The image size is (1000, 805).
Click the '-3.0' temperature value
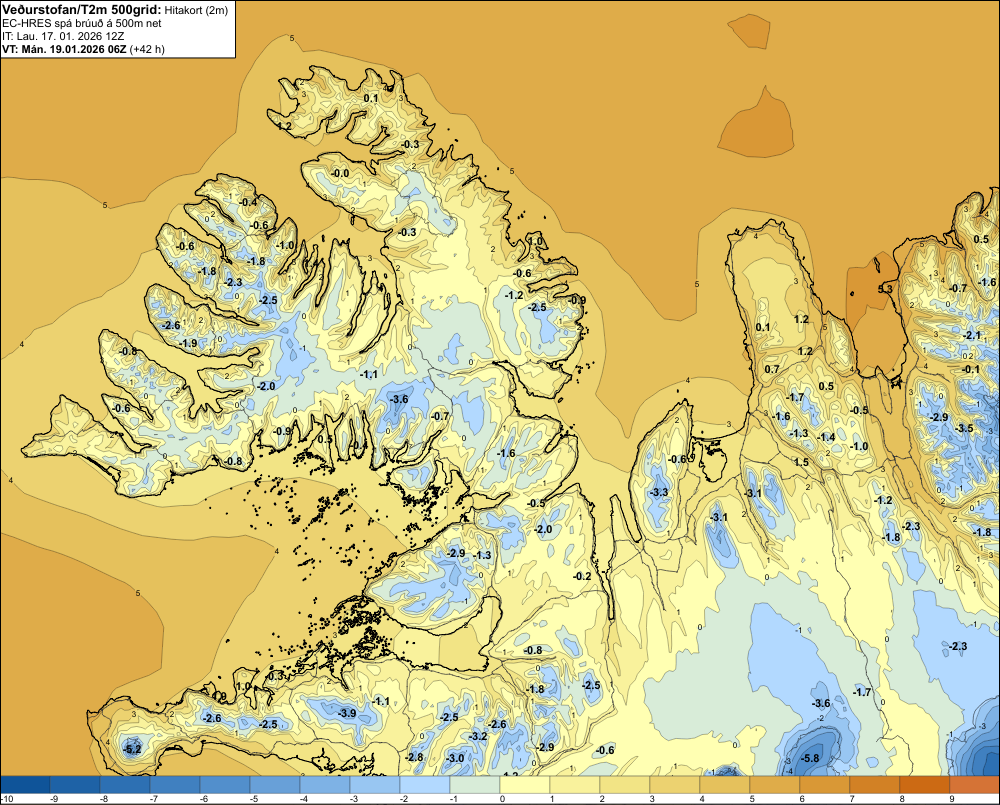tap(455, 758)
